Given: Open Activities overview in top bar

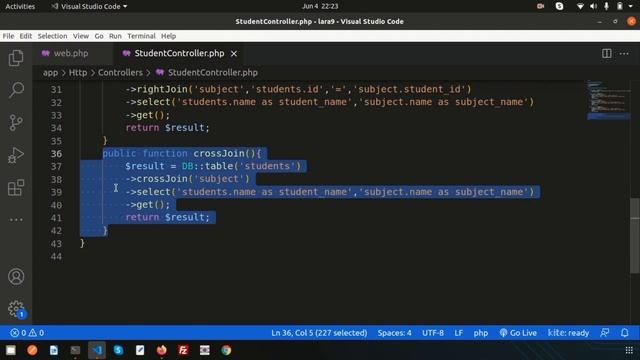Looking at the screenshot, I should pos(20,6).
